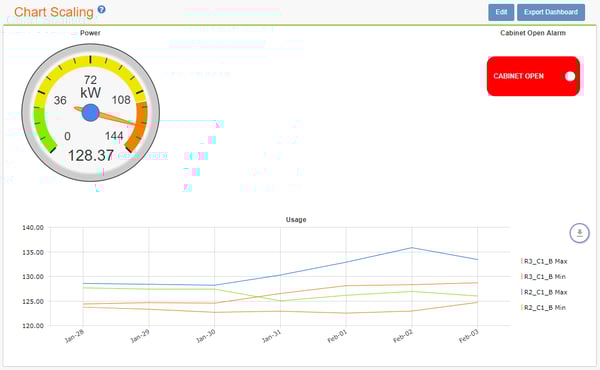Toggle R3_C1_B Max series in legend
Image resolution: width=600 pixels, height=370 pixels.
pos(544,261)
